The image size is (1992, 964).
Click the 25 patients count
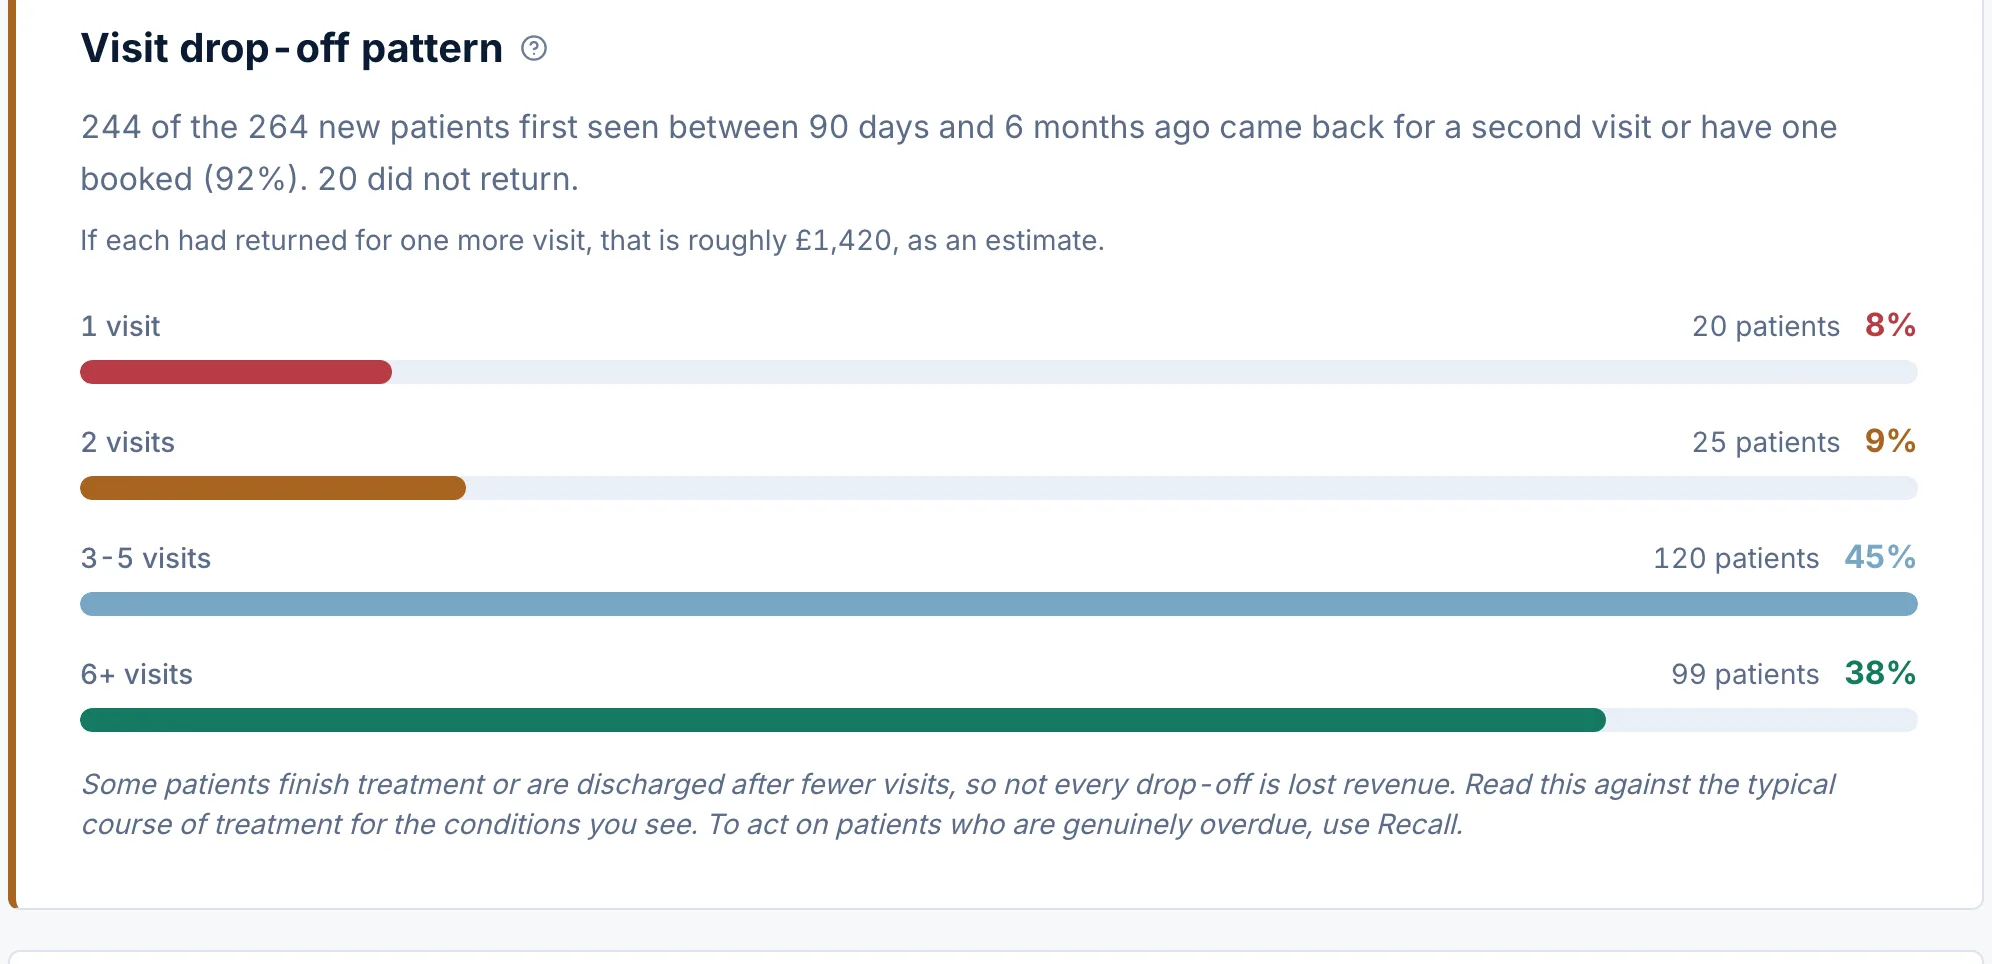pyautogui.click(x=1766, y=442)
